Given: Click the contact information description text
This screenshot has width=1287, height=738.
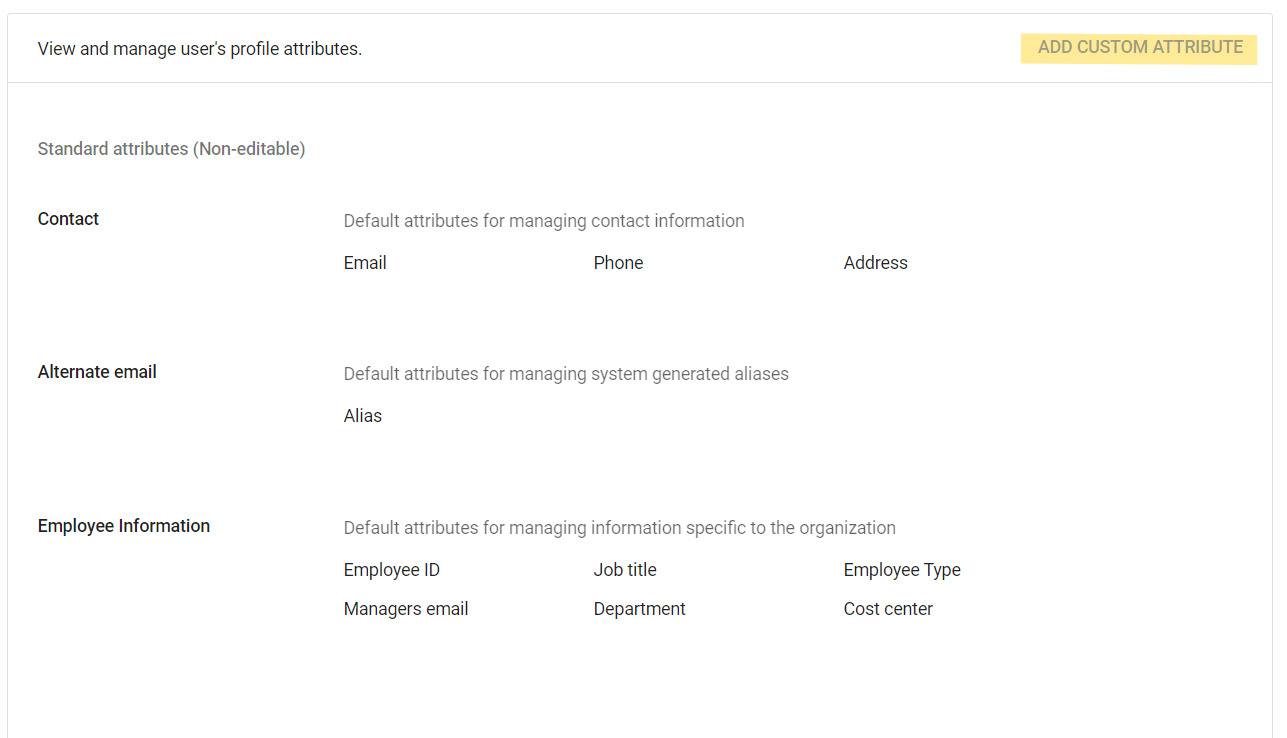Looking at the screenshot, I should click(544, 221).
